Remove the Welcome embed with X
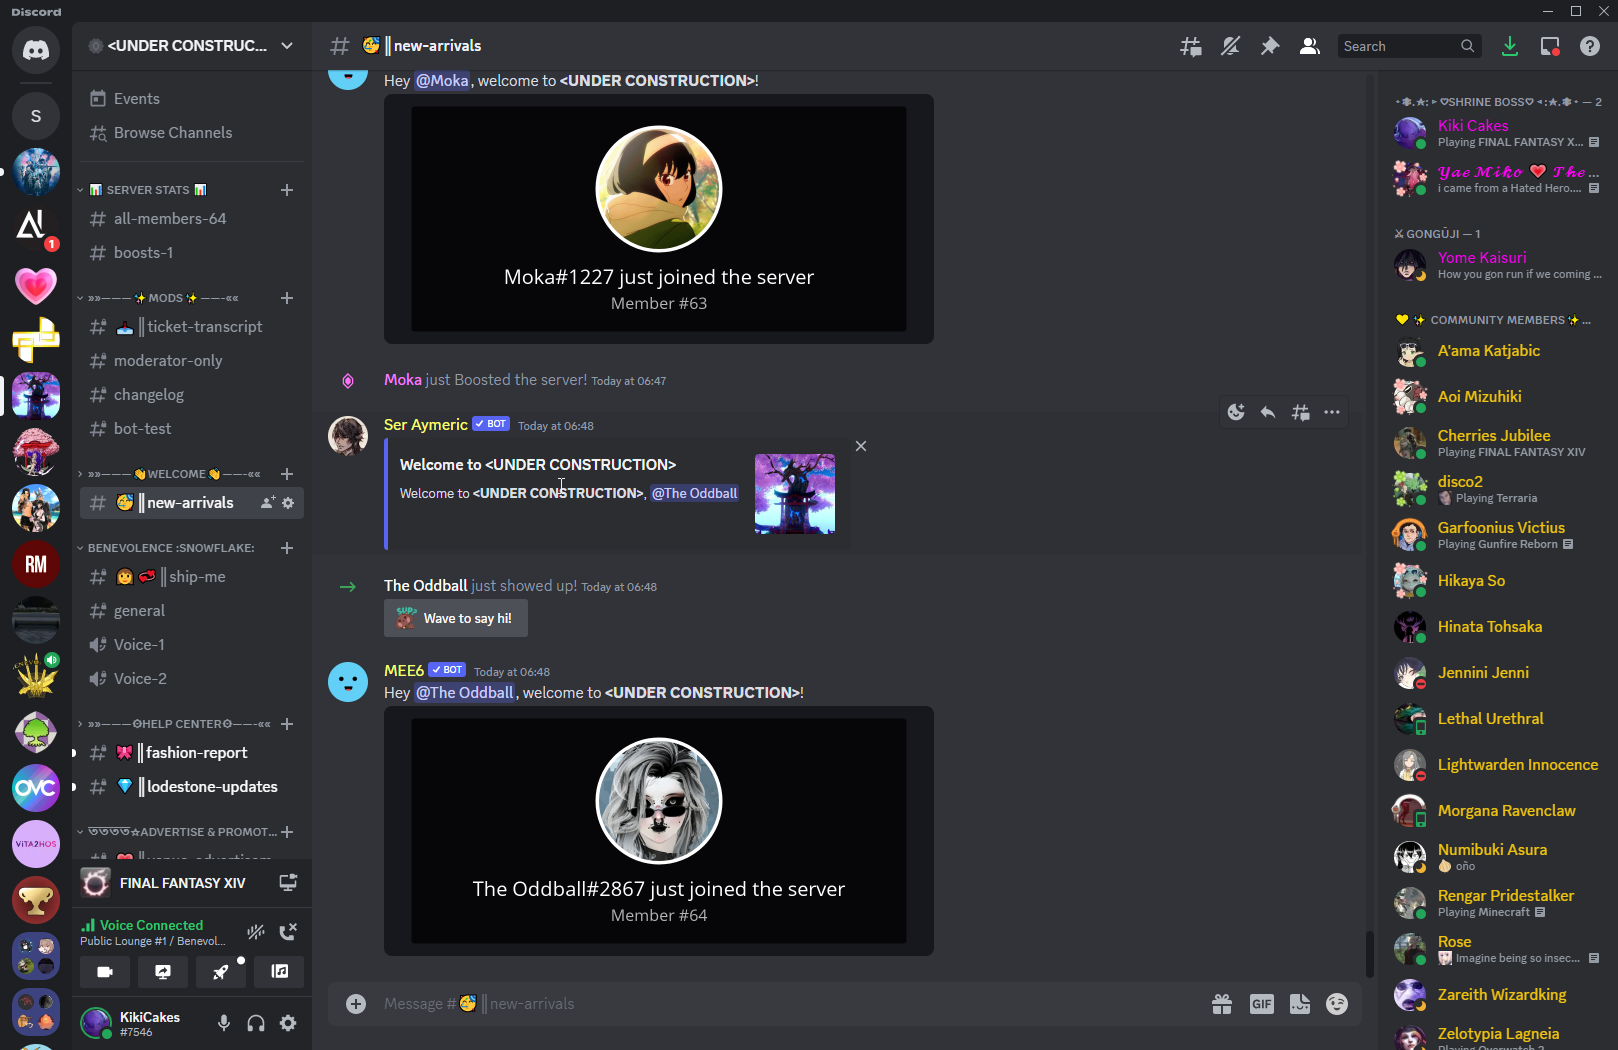This screenshot has height=1050, width=1618. 861,446
